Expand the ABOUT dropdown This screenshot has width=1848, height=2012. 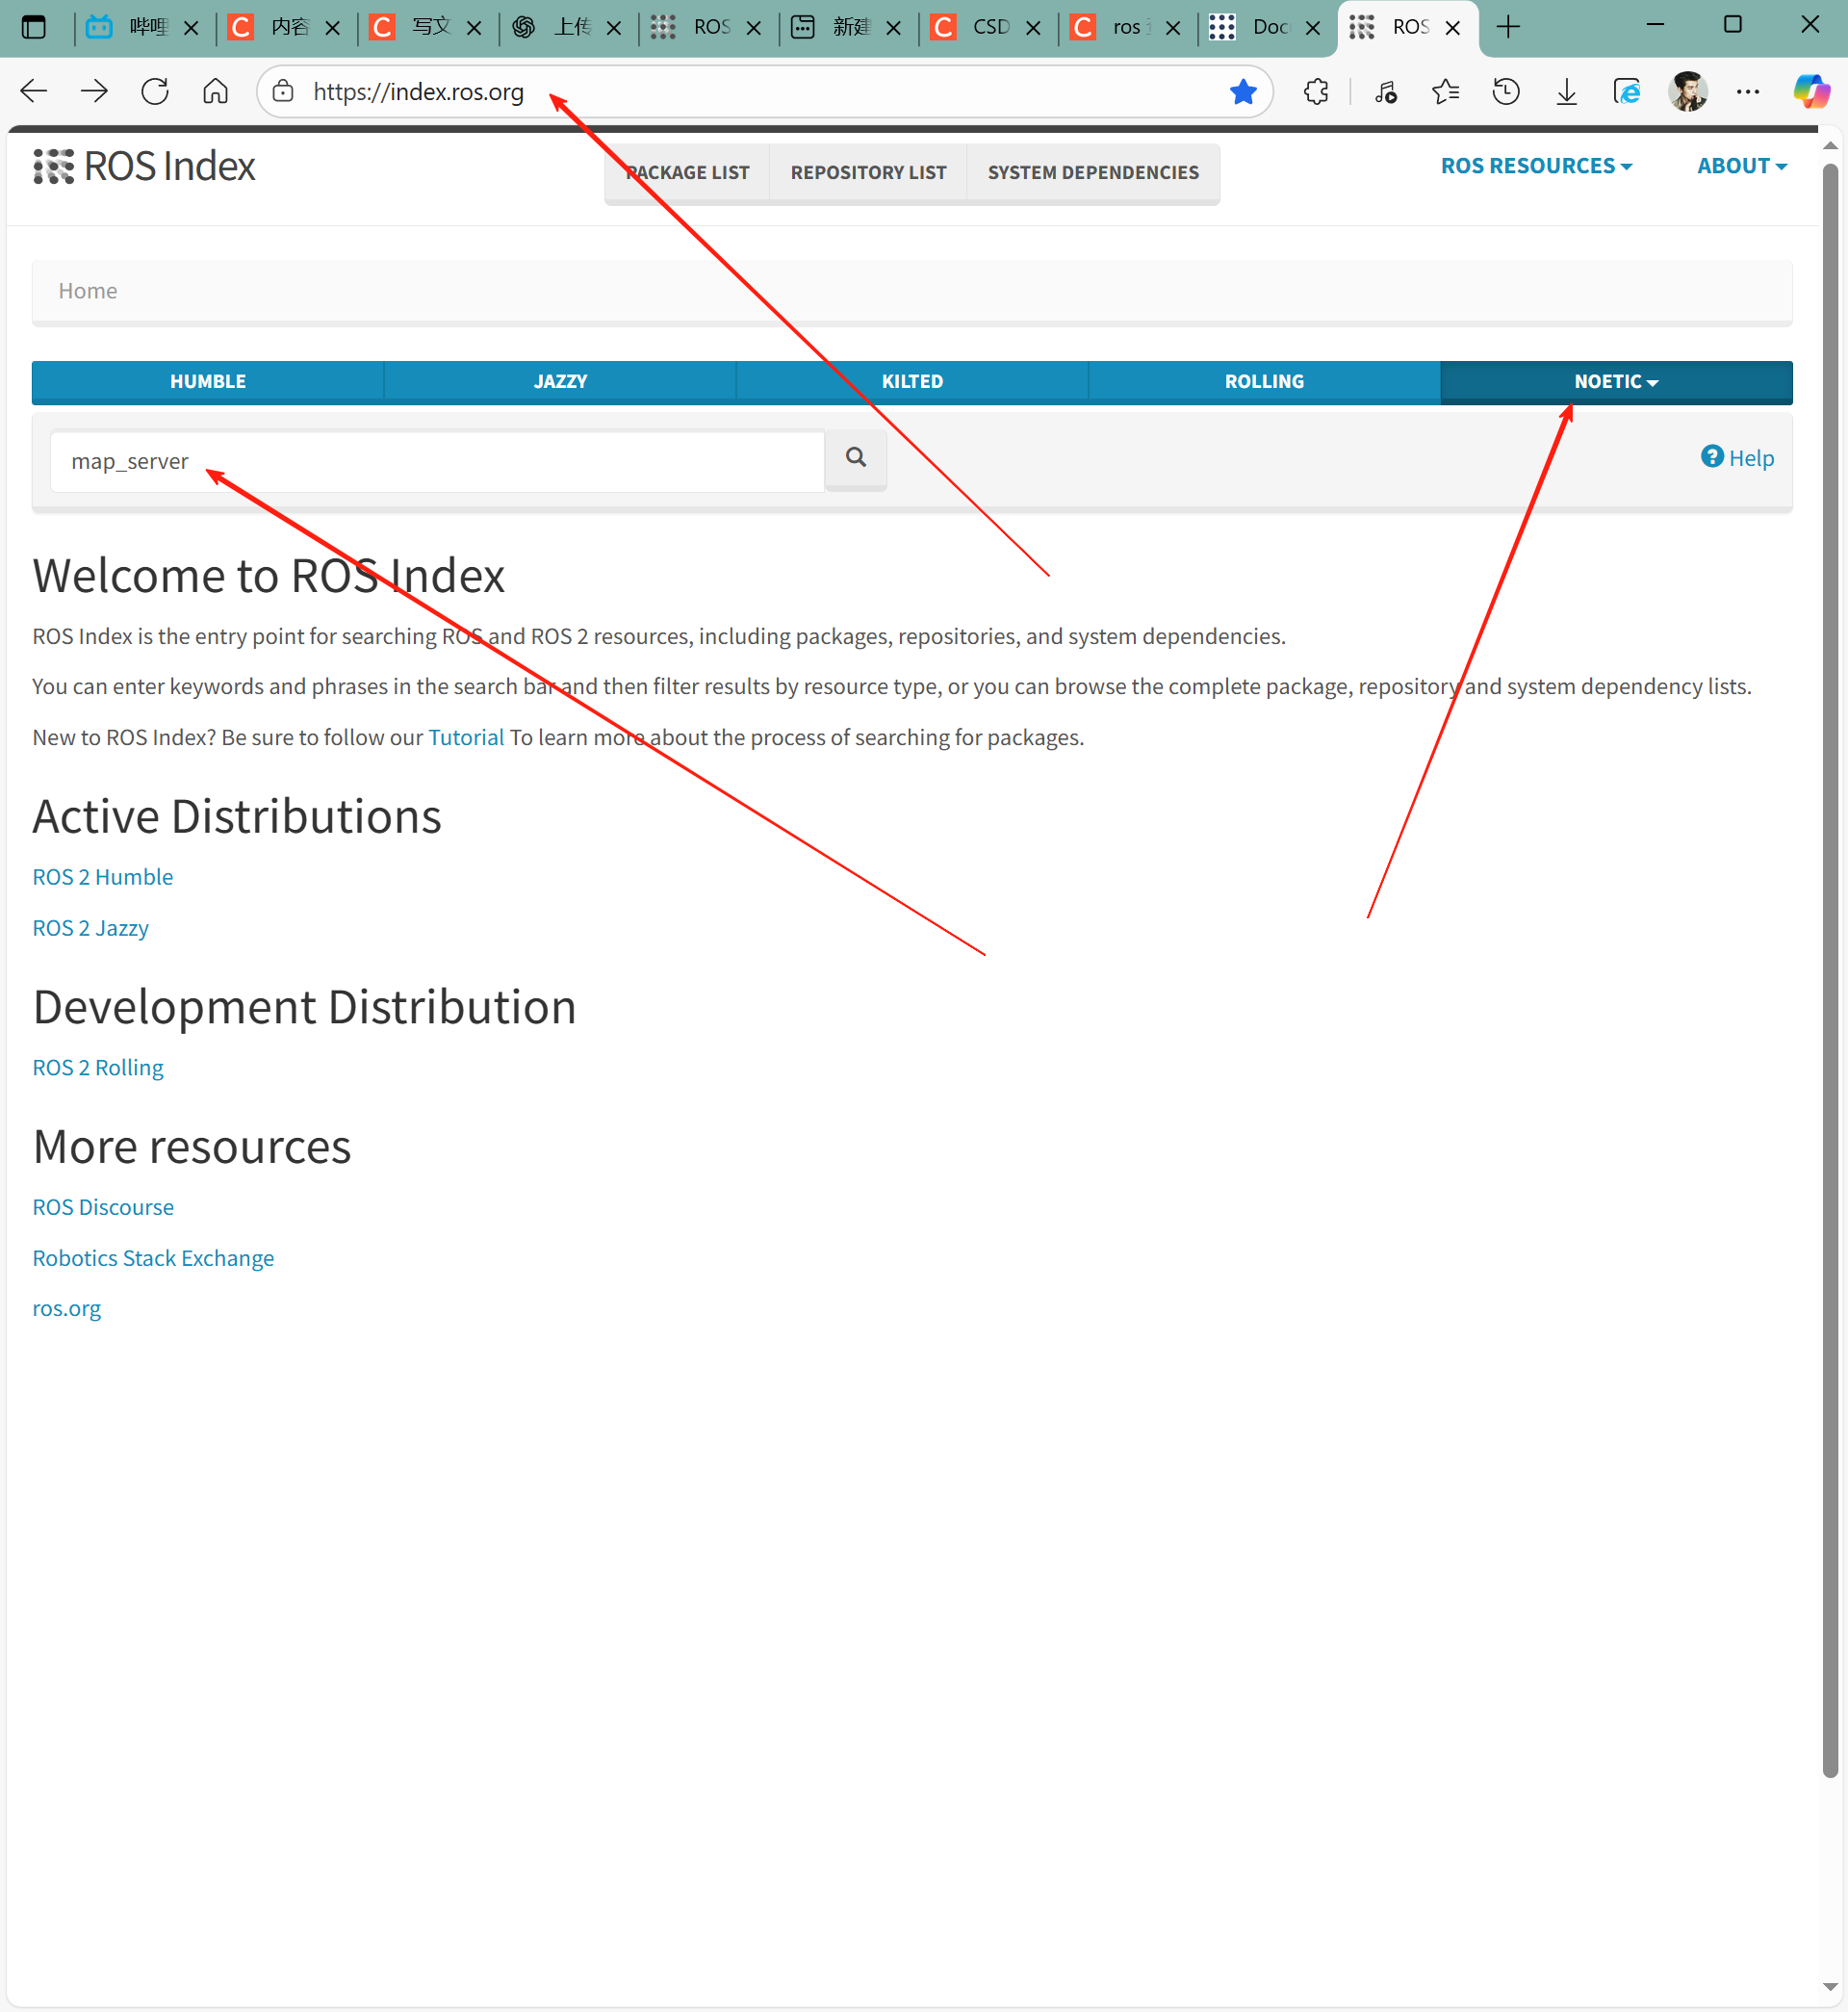(1742, 166)
